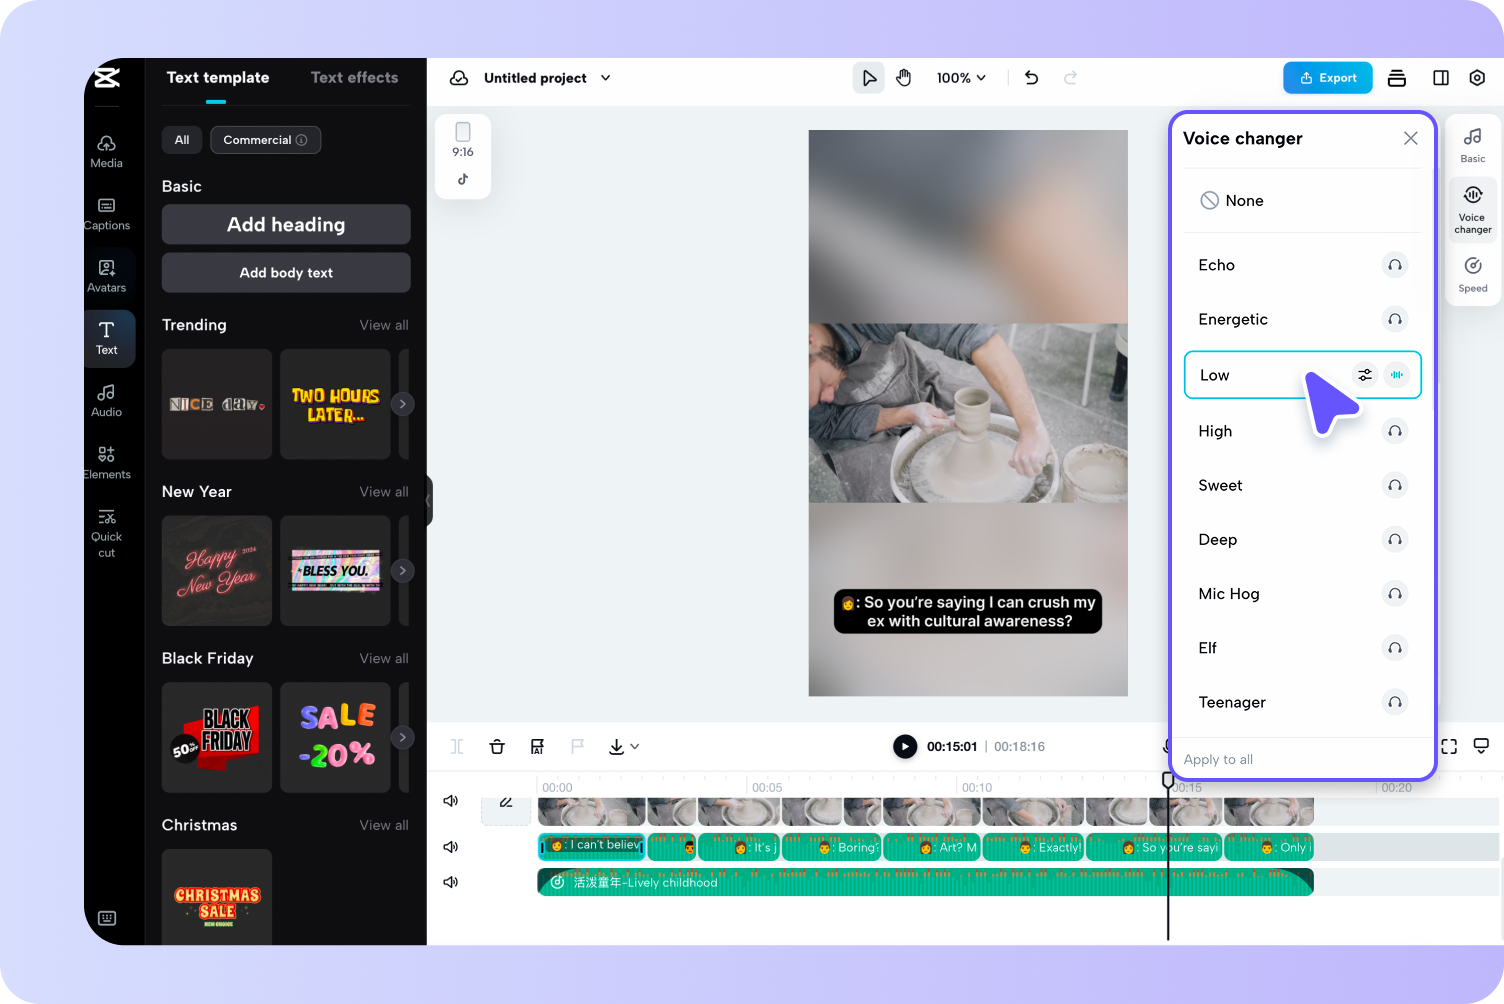
Task: Click the cloud save icon
Action: 459,78
